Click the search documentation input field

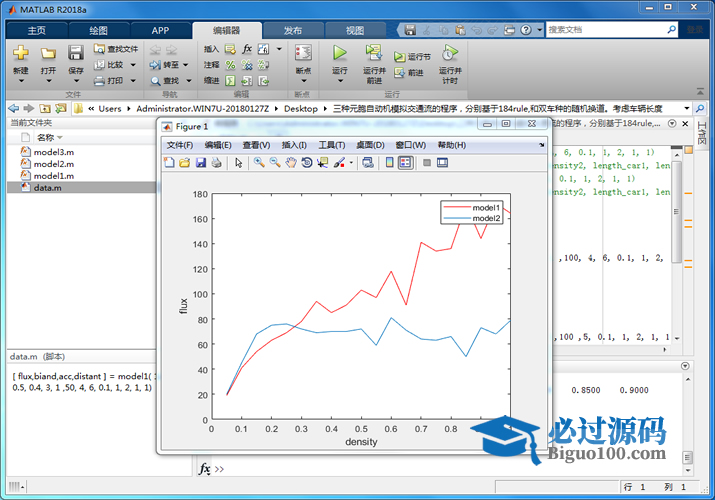606,30
